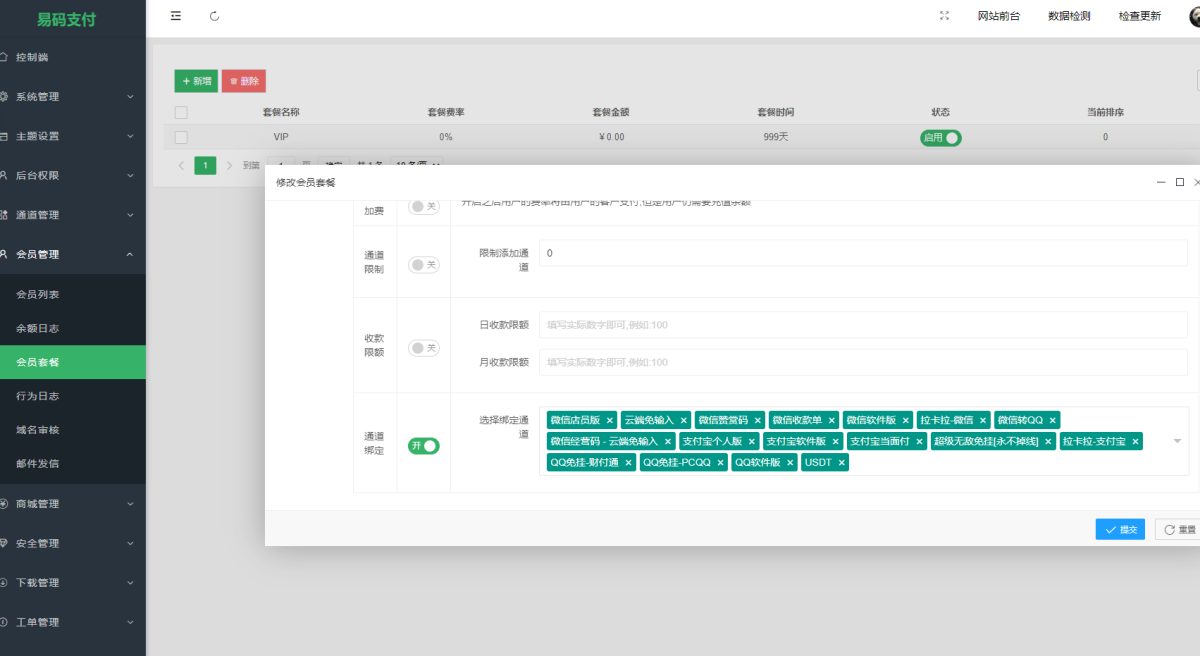Click the 提交 submit button
The height and width of the screenshot is (656, 1200).
point(1120,529)
